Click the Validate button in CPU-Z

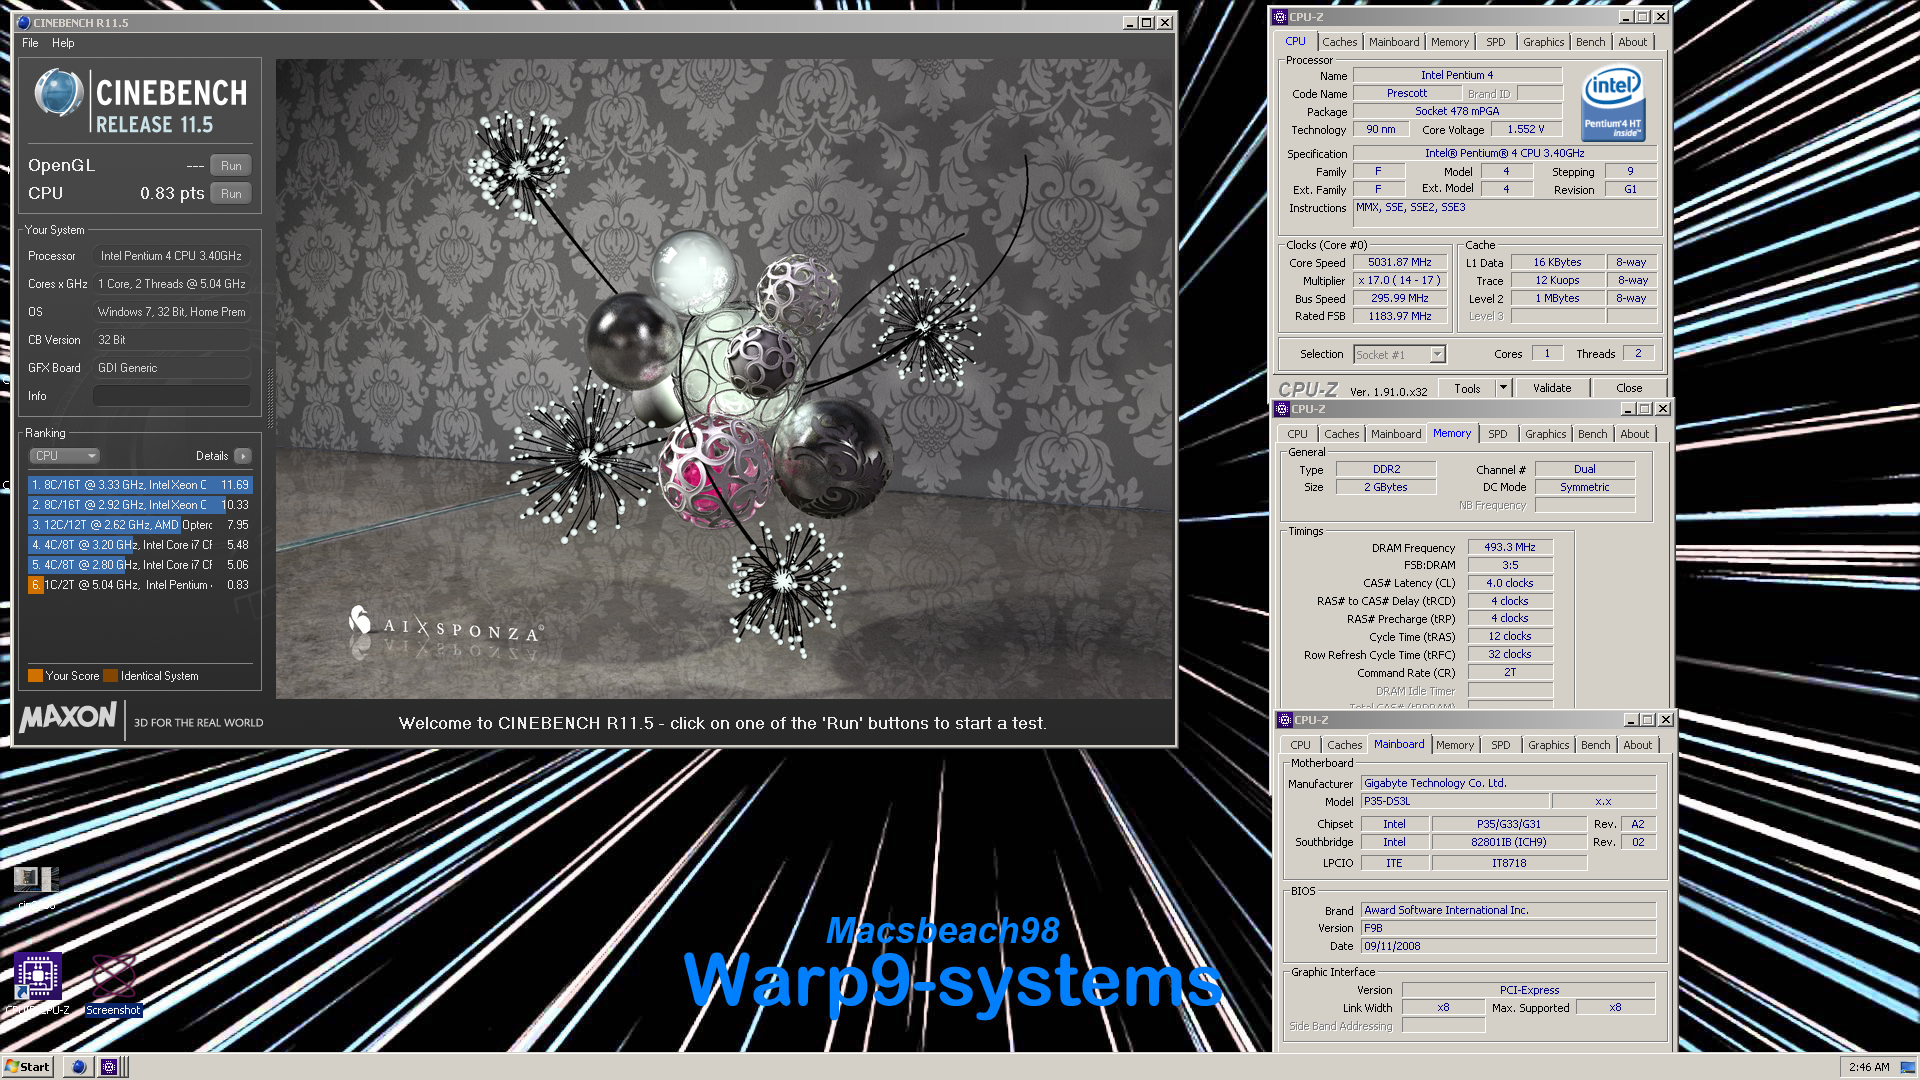pos(1552,388)
